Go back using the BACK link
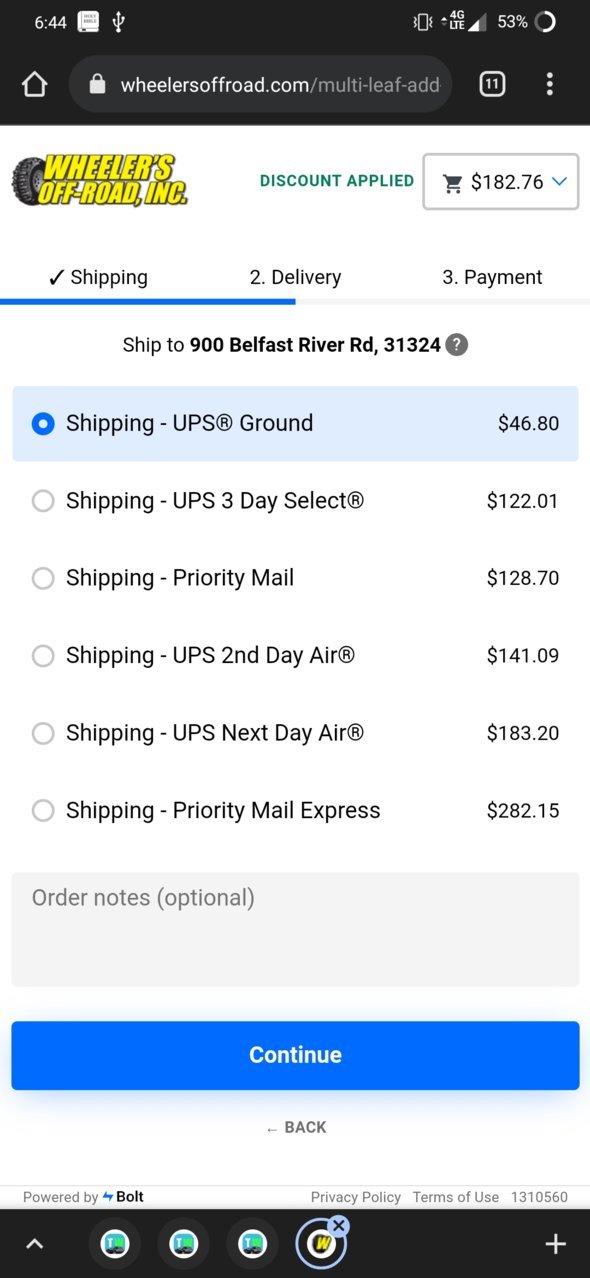This screenshot has height=1278, width=590. click(x=296, y=1127)
